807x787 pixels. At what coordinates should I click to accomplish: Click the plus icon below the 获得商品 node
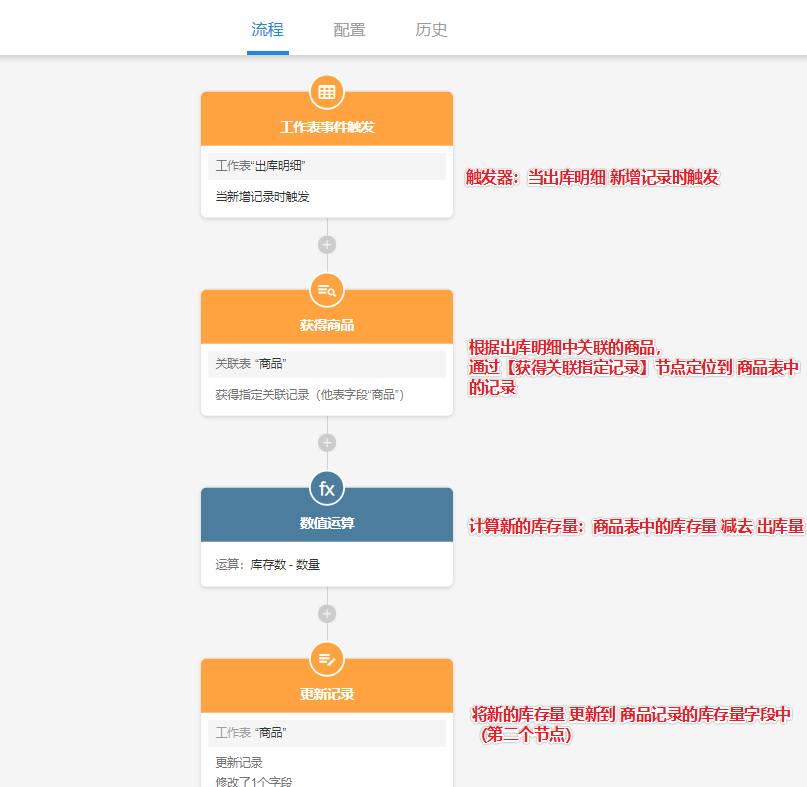327,443
